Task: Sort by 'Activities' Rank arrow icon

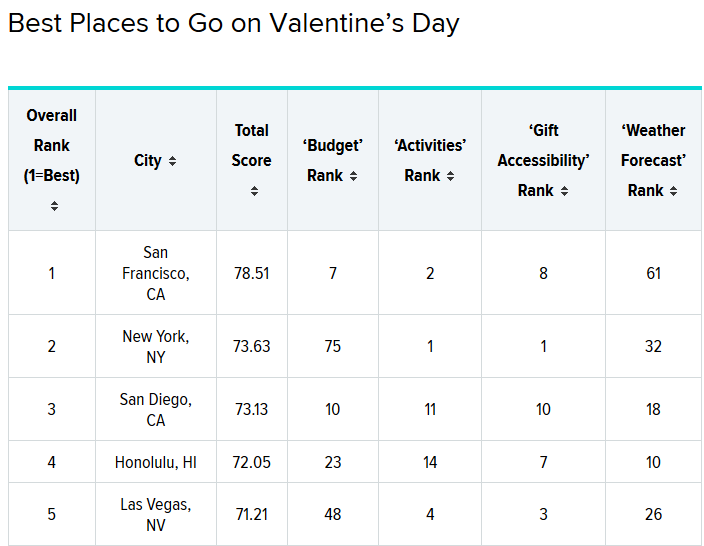Action: (x=451, y=176)
